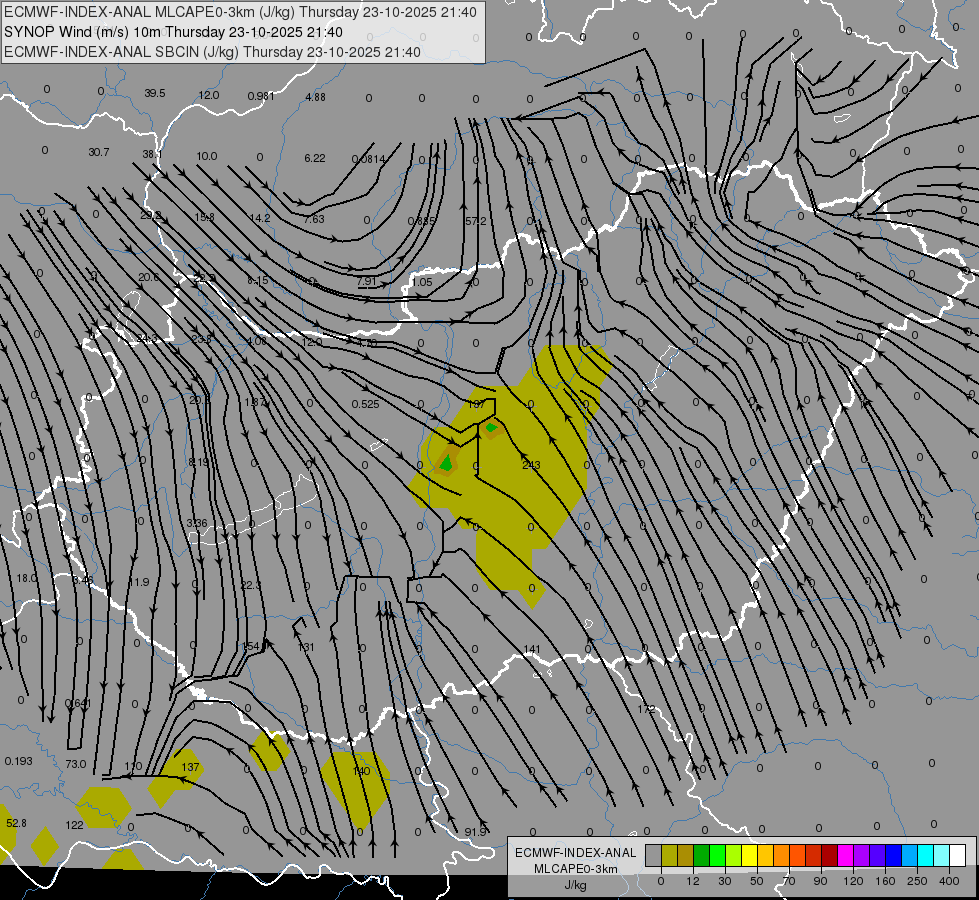Click the 131 grid value
The height and width of the screenshot is (900, 979).
pyautogui.click(x=305, y=648)
